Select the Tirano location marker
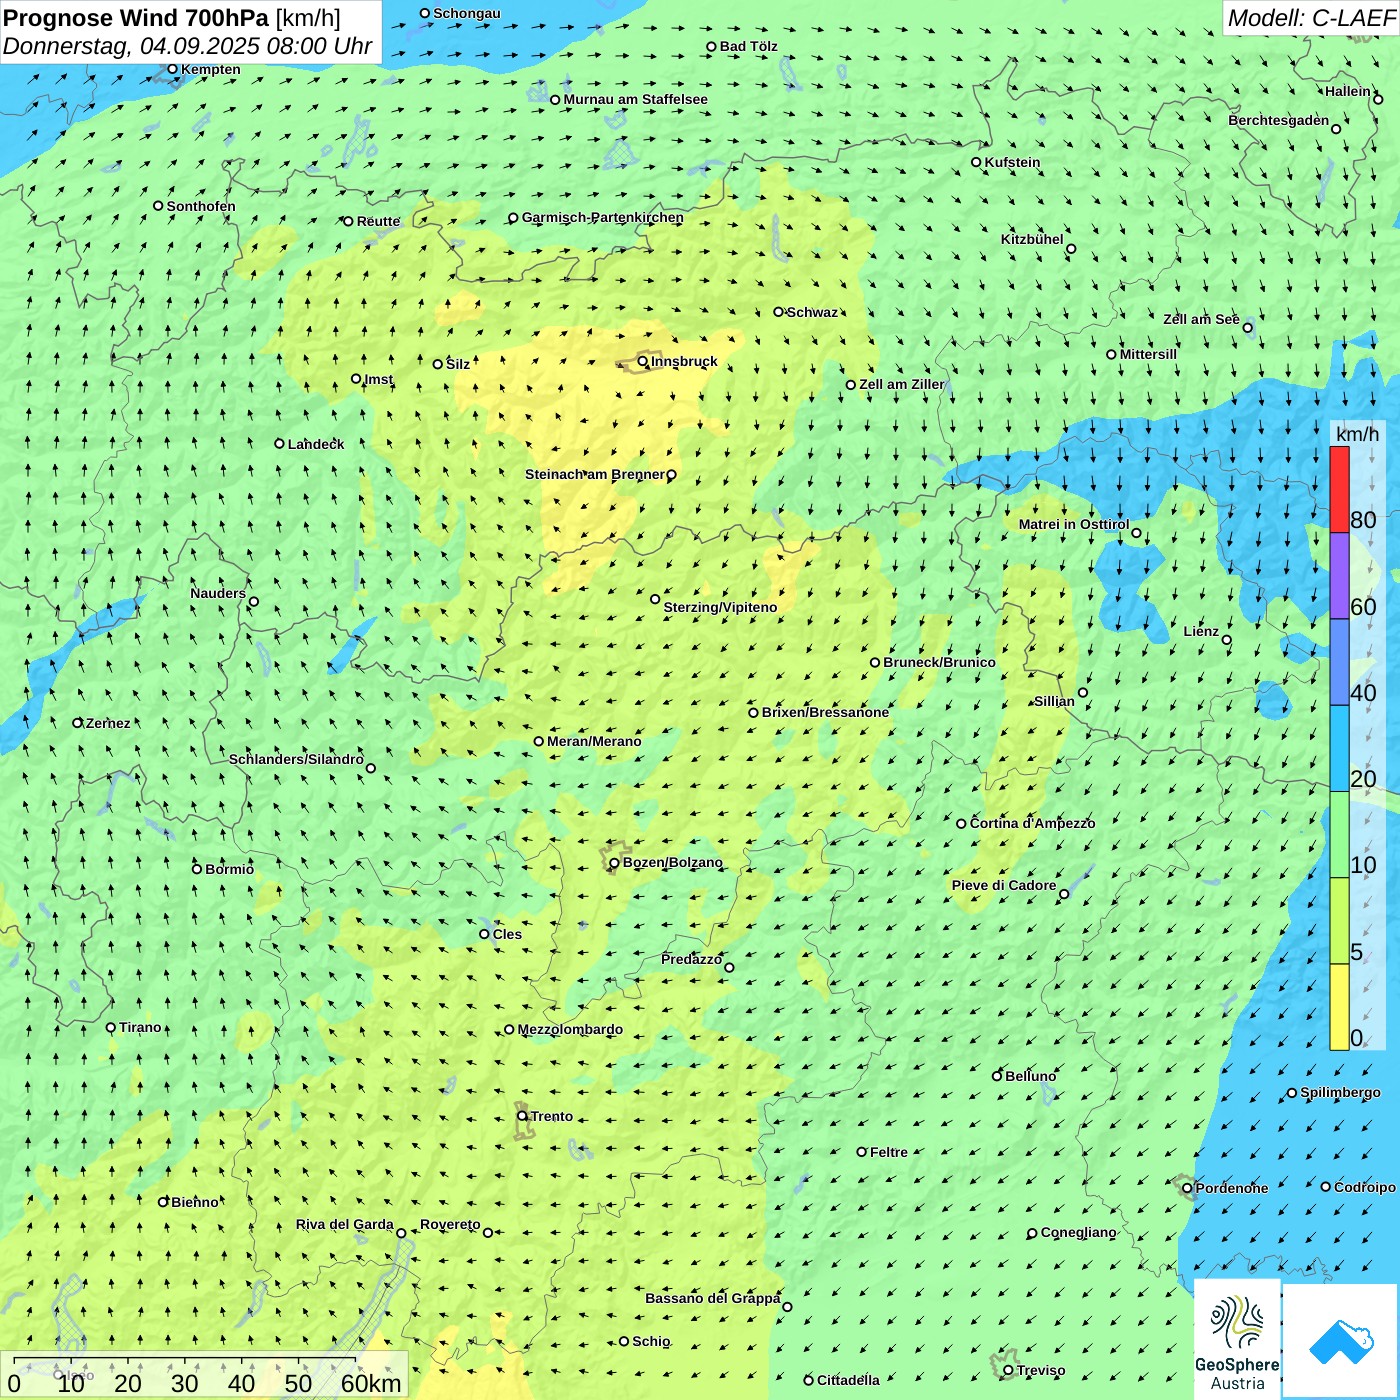The height and width of the screenshot is (1400, 1400). 111,1027
